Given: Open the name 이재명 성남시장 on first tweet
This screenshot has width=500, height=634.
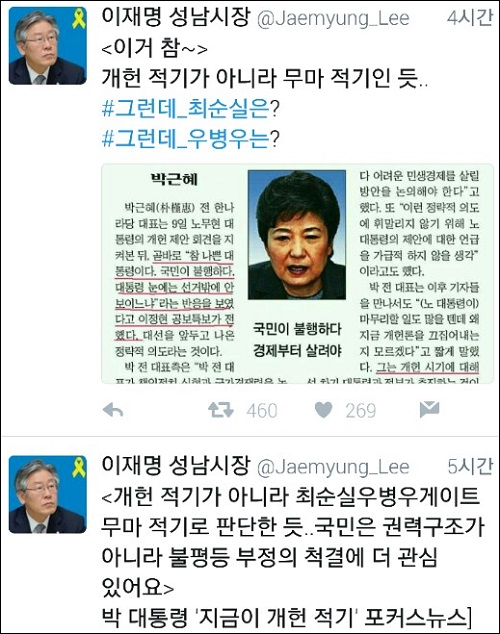Looking at the screenshot, I should [x=175, y=17].
